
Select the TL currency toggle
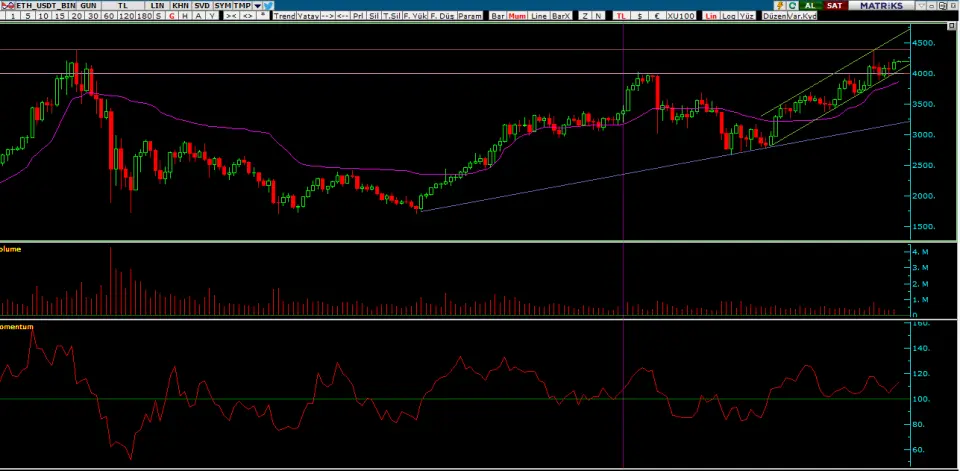click(621, 17)
